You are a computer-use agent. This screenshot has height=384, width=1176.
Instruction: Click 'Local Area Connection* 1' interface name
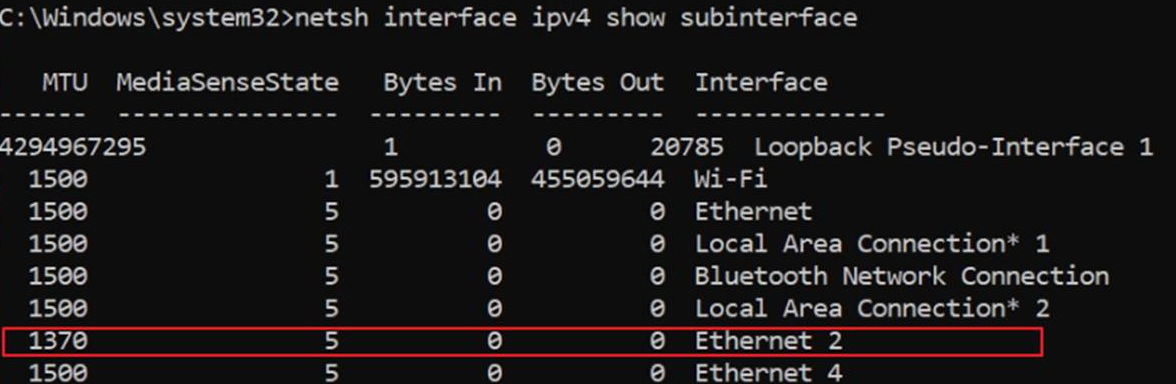tap(872, 244)
